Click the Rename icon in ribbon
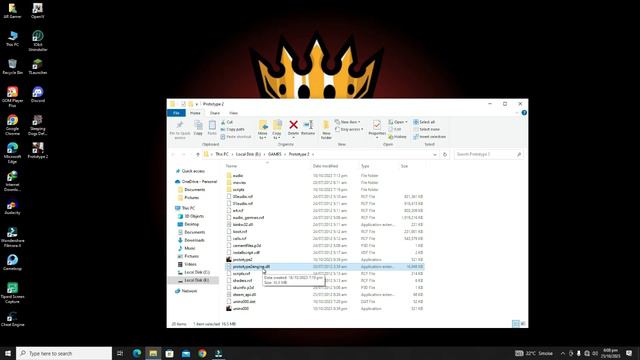 pos(308,127)
